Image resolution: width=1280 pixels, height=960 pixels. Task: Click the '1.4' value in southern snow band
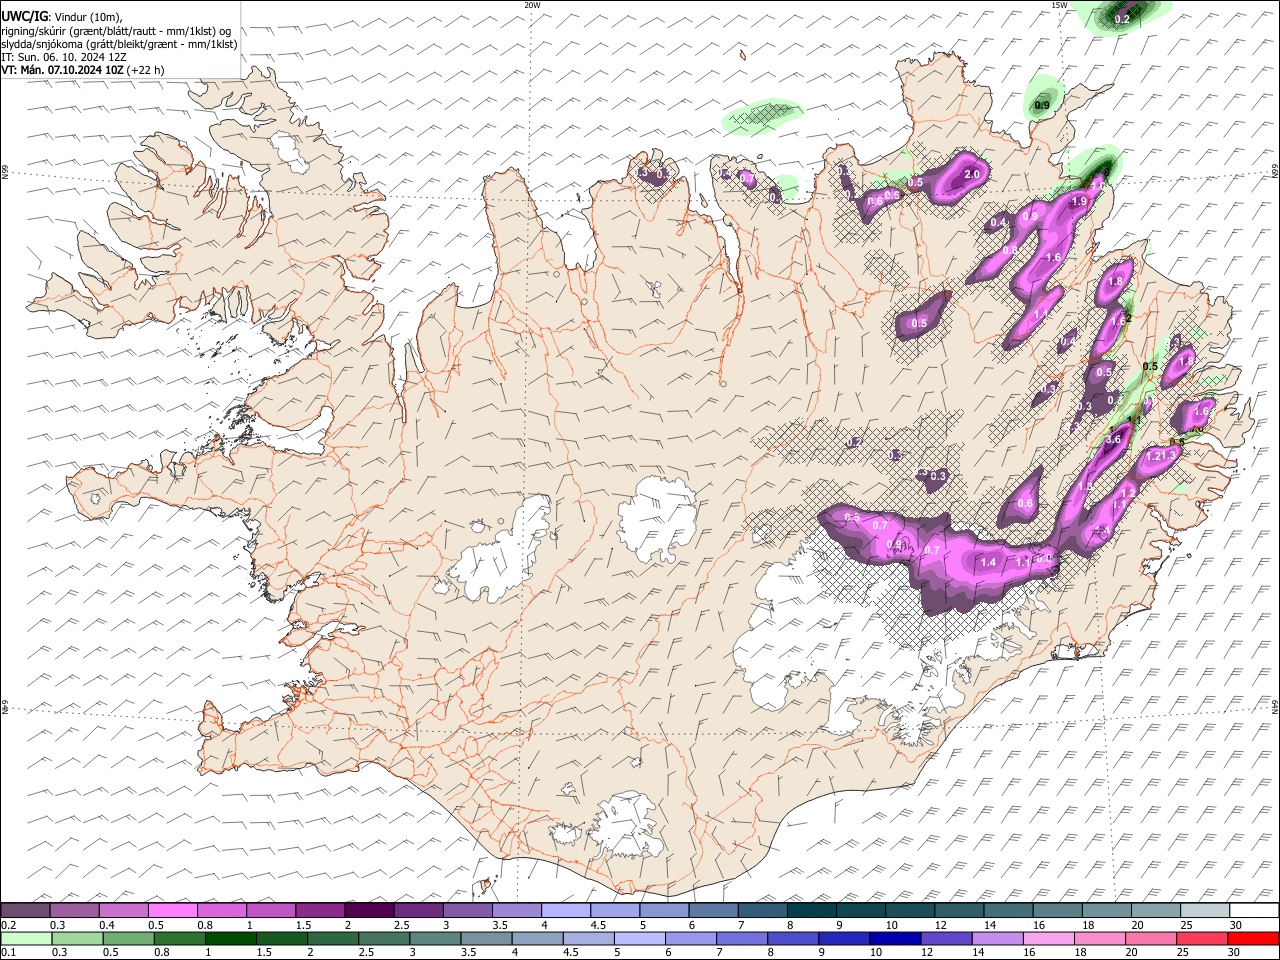click(988, 563)
